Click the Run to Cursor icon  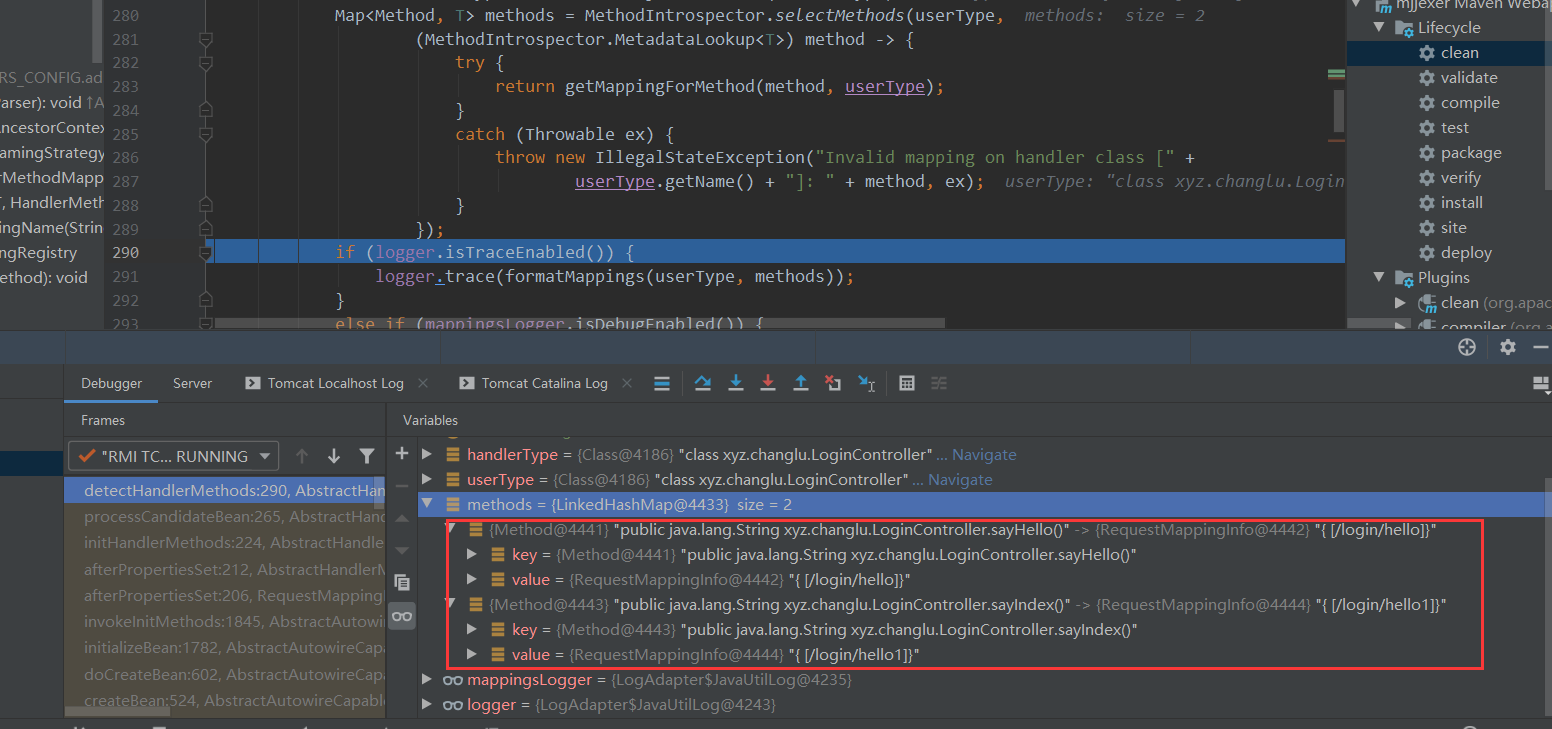click(867, 383)
